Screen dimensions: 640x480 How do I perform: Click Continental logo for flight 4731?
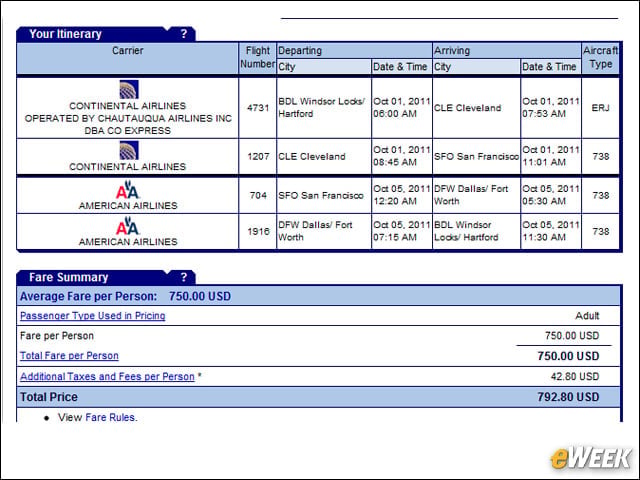(x=129, y=89)
